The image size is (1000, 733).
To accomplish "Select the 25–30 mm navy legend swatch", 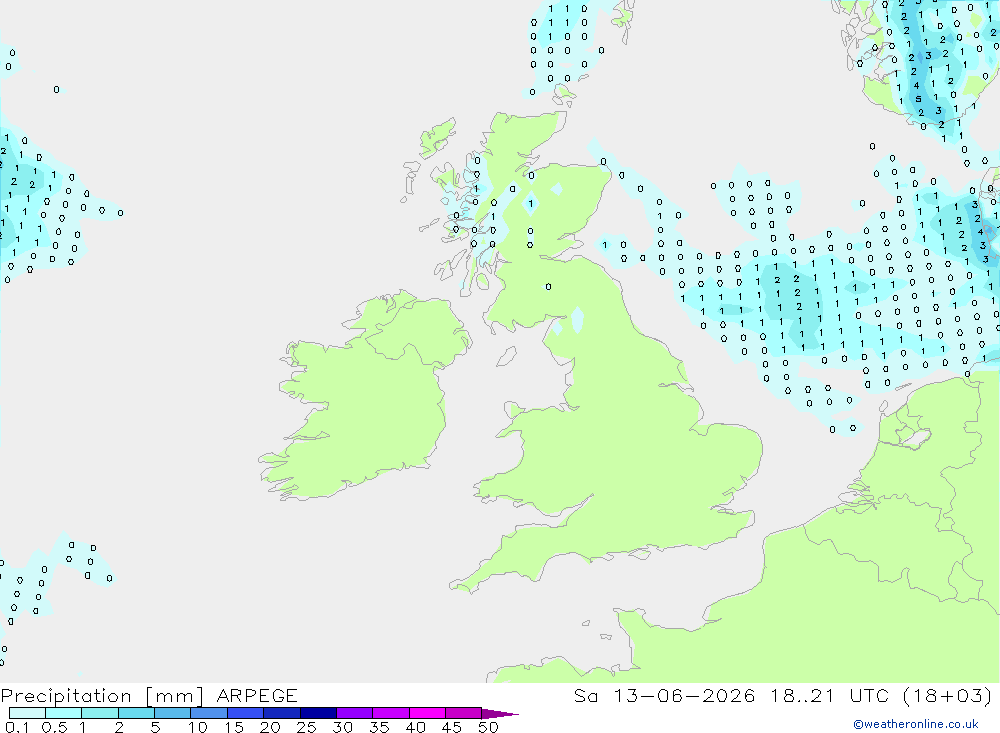I will (x=318, y=713).
